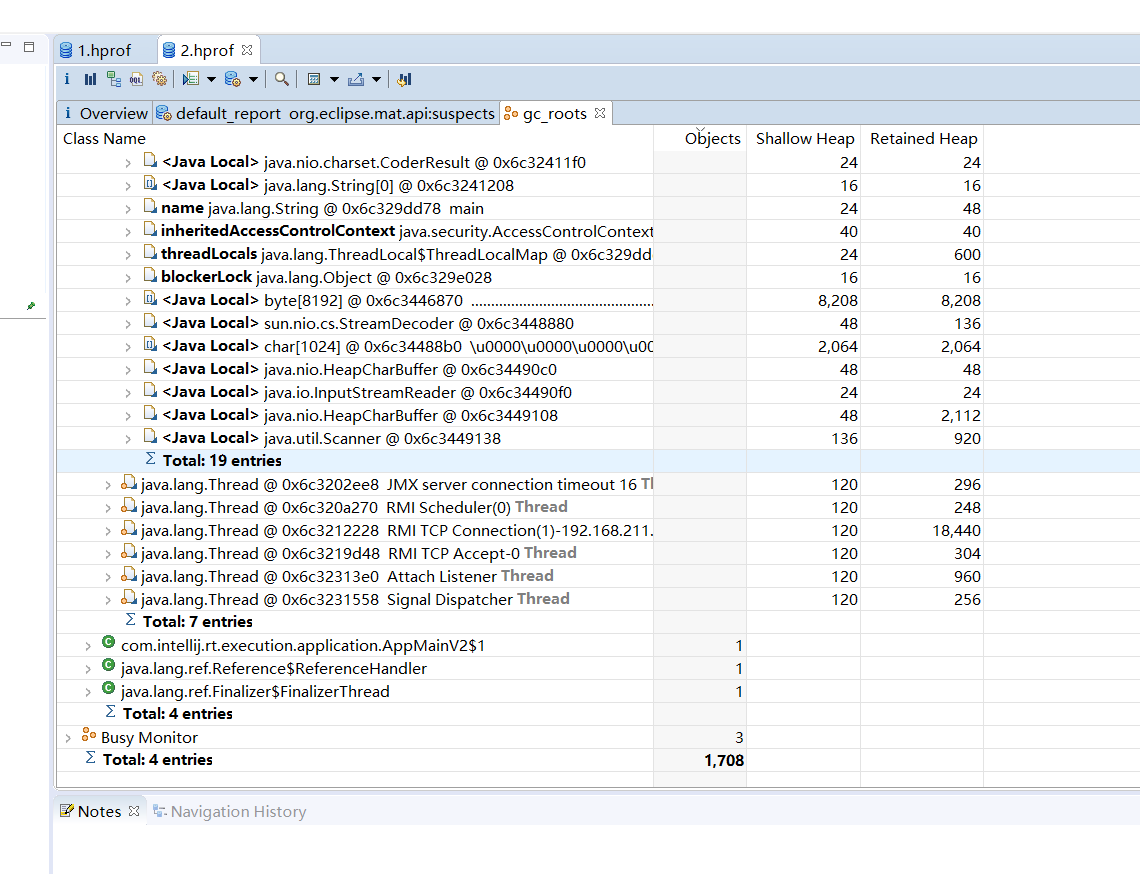Switch to the Overview tab

coord(105,113)
